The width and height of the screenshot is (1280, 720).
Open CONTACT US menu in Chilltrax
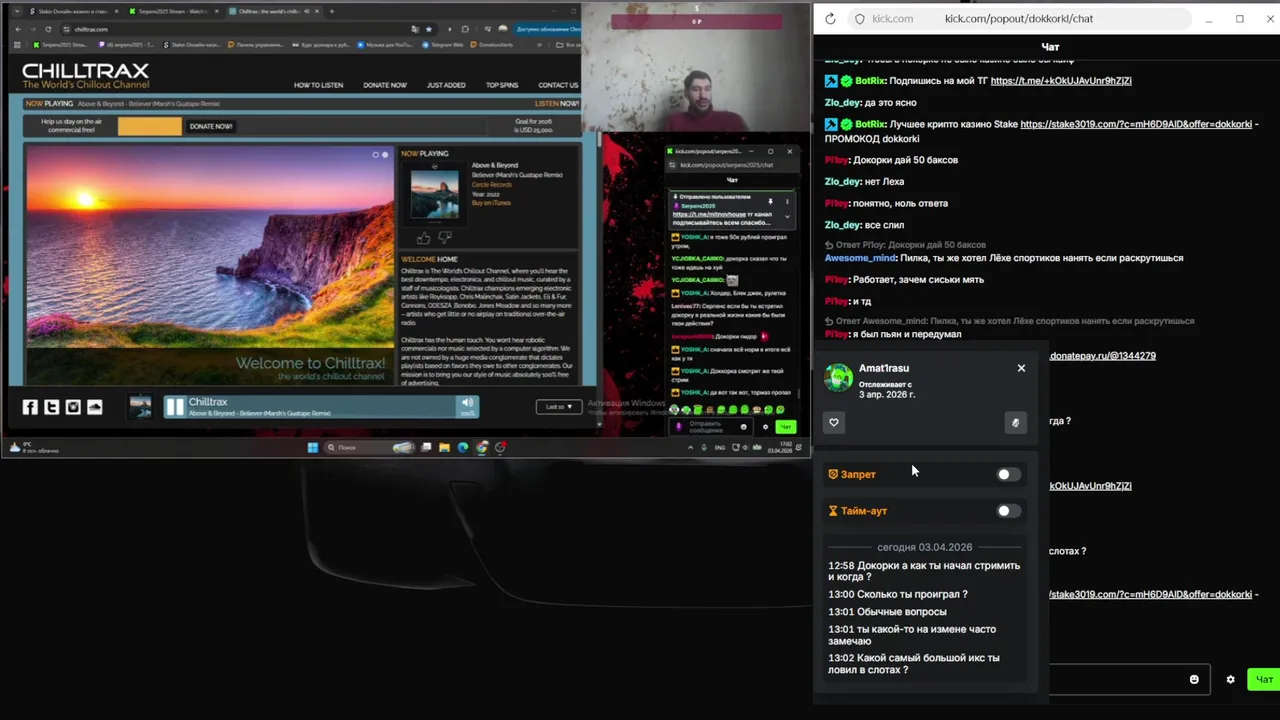tap(558, 85)
